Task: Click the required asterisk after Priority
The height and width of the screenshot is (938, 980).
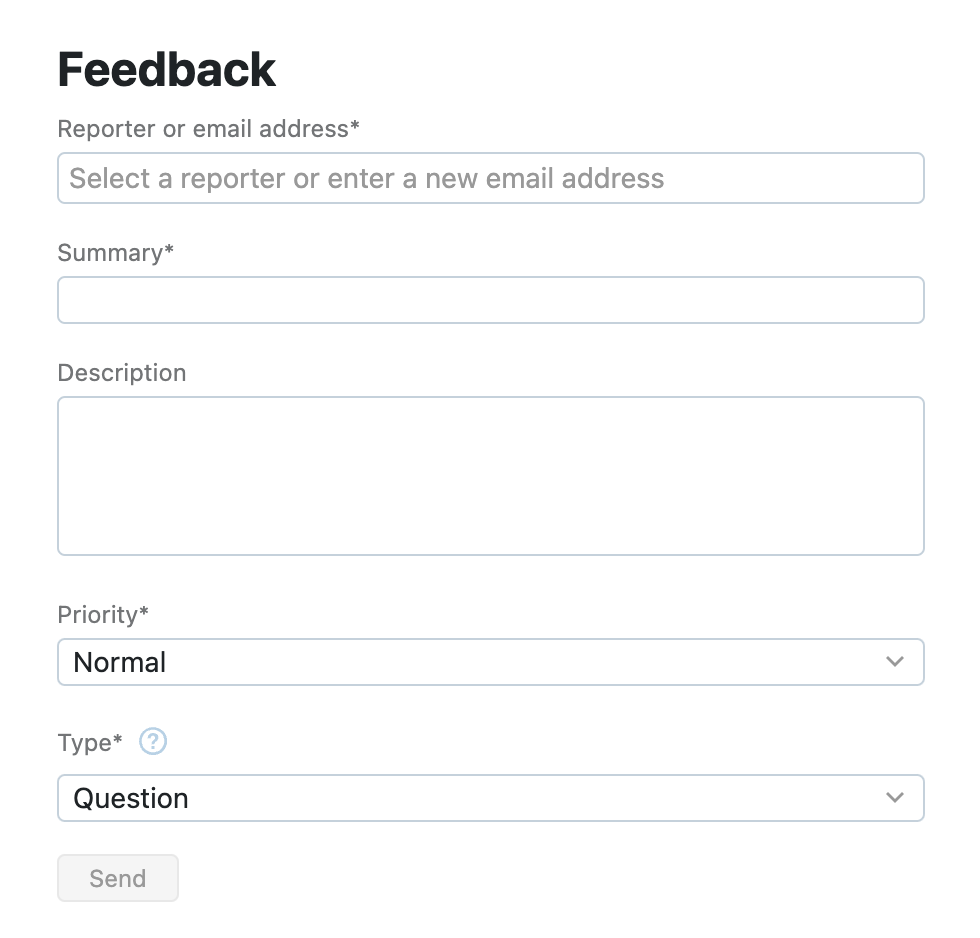Action: 144,613
